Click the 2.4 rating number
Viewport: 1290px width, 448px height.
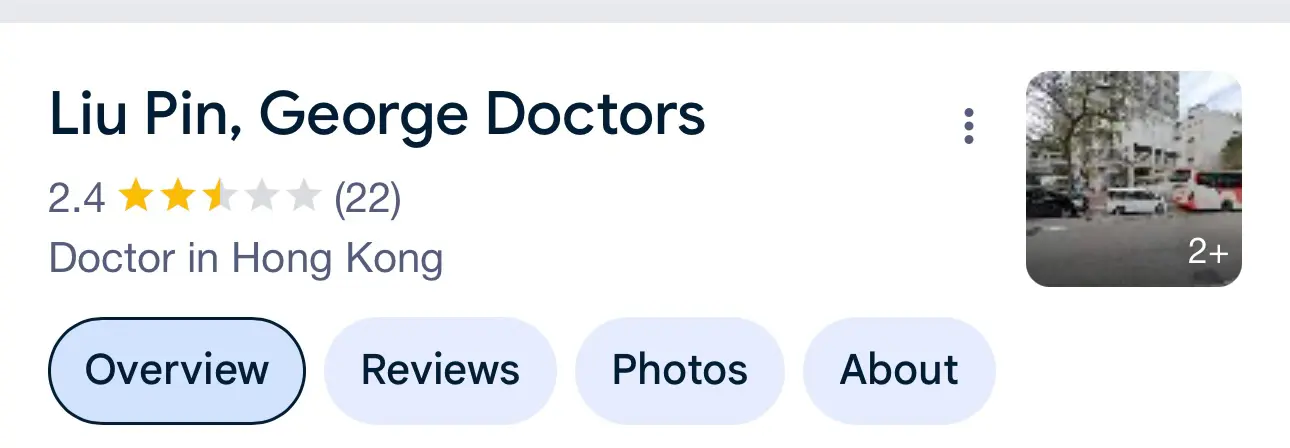[x=77, y=198]
